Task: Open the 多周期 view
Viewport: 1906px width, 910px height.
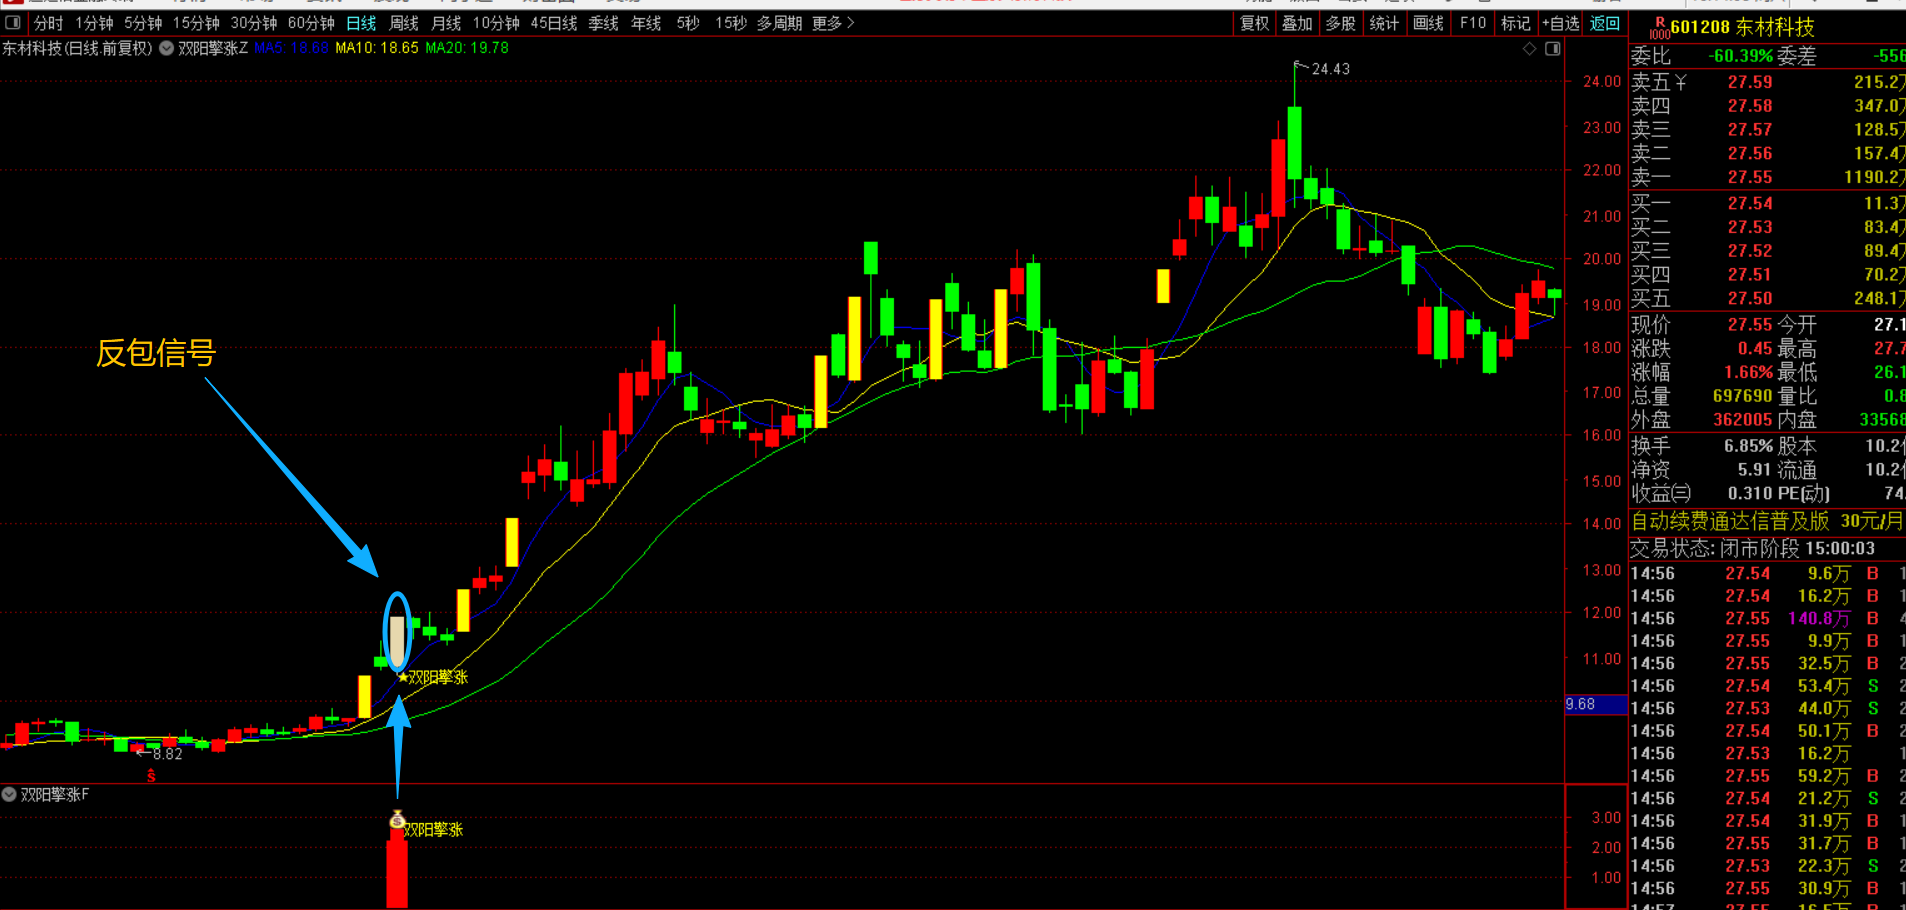Action: (x=779, y=23)
